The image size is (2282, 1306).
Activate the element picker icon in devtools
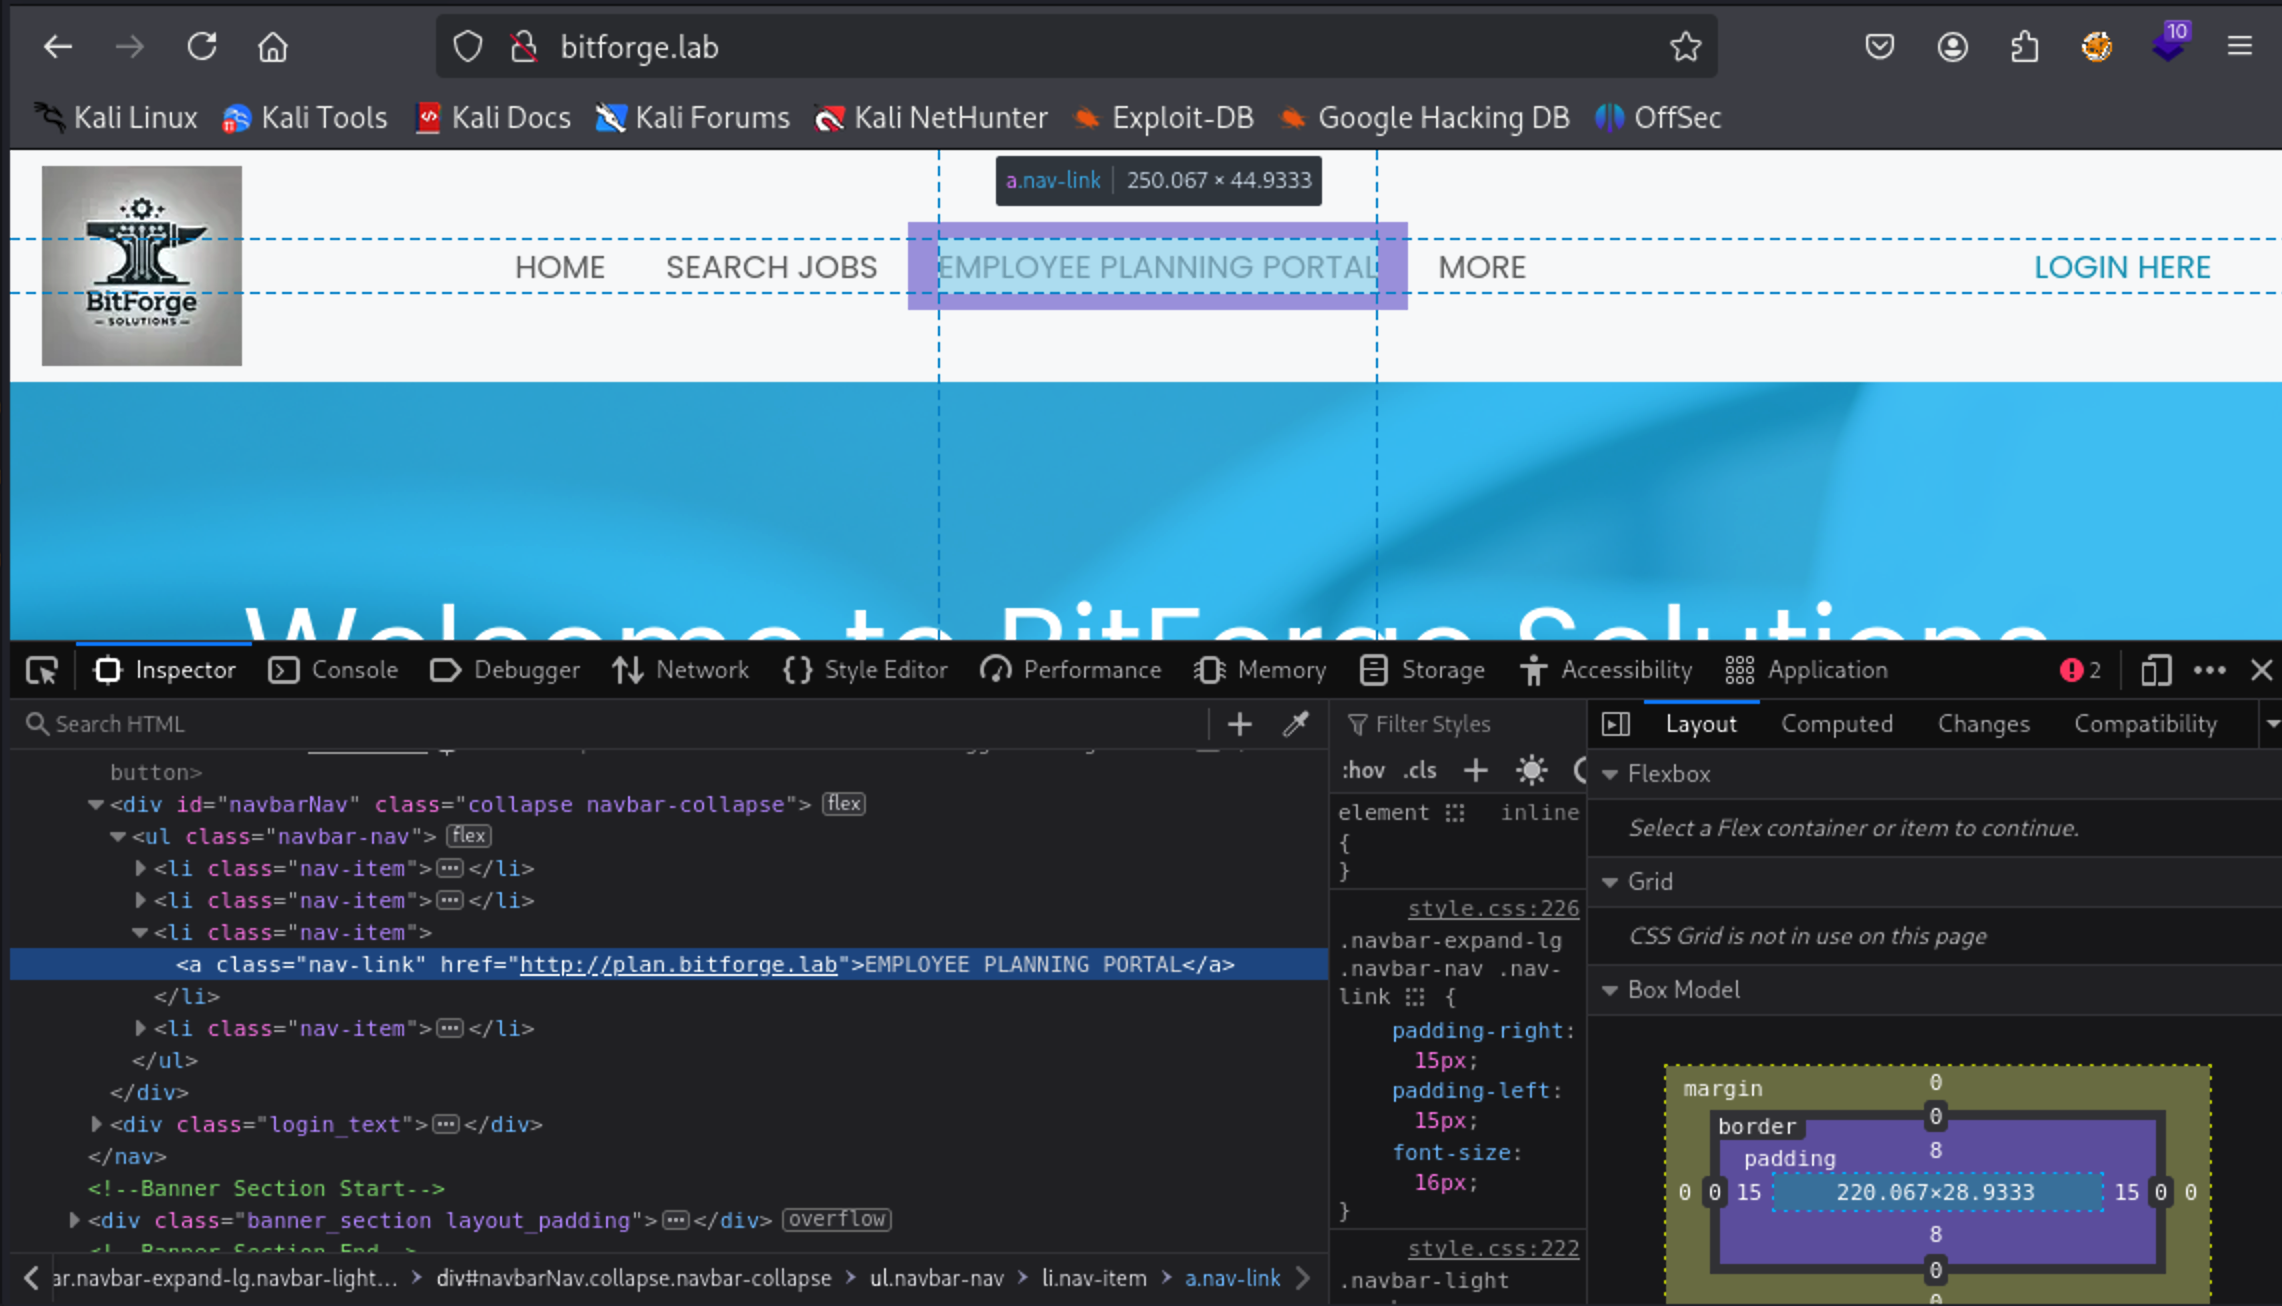pos(42,670)
